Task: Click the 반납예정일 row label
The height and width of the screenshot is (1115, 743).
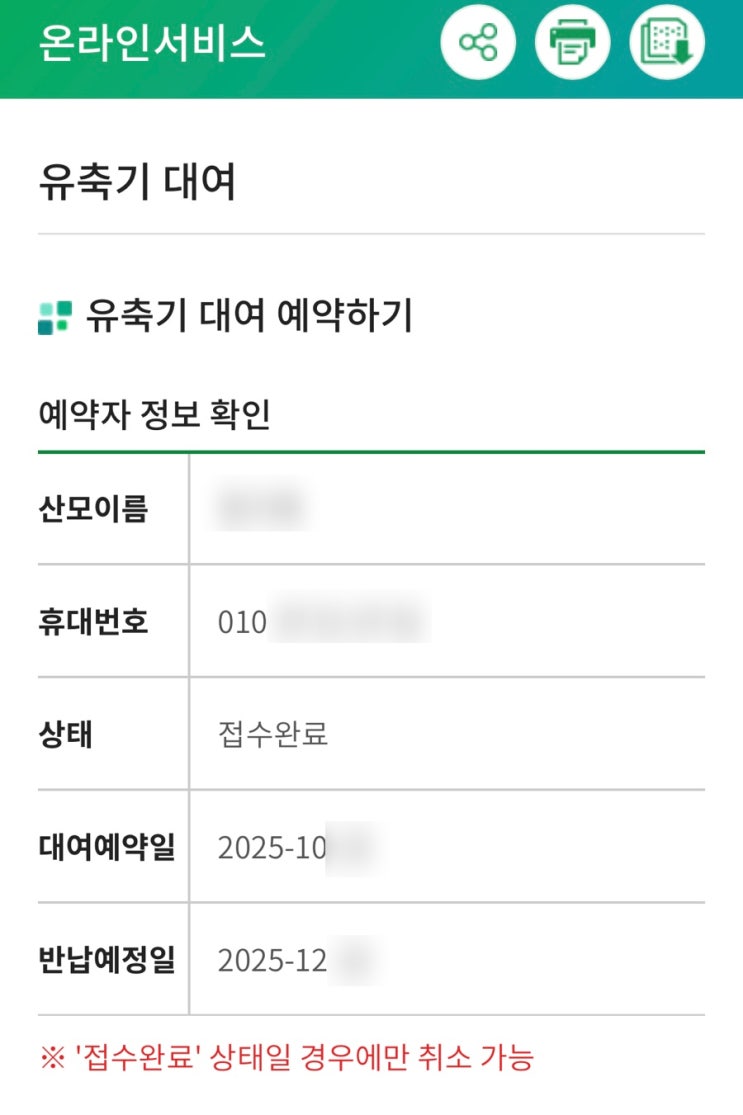Action: (x=107, y=961)
